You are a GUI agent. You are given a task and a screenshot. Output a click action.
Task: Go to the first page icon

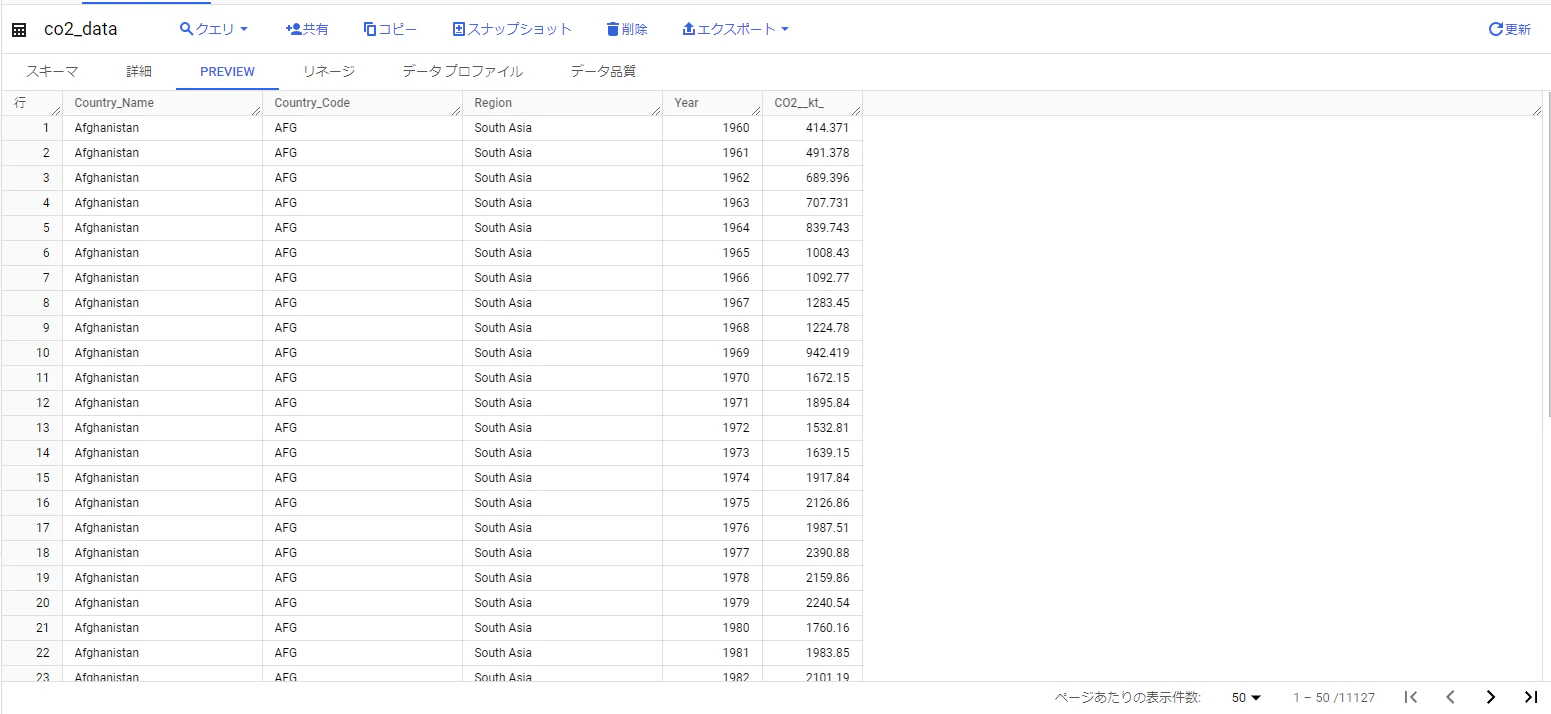point(1411,697)
